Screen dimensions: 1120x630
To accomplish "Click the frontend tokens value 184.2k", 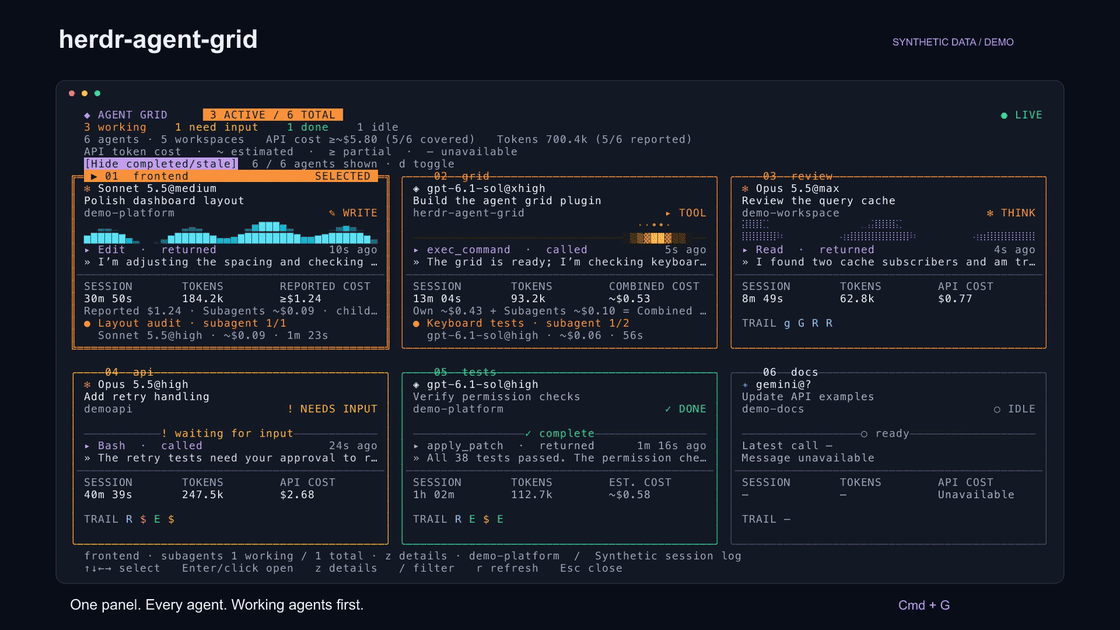I will coord(202,299).
